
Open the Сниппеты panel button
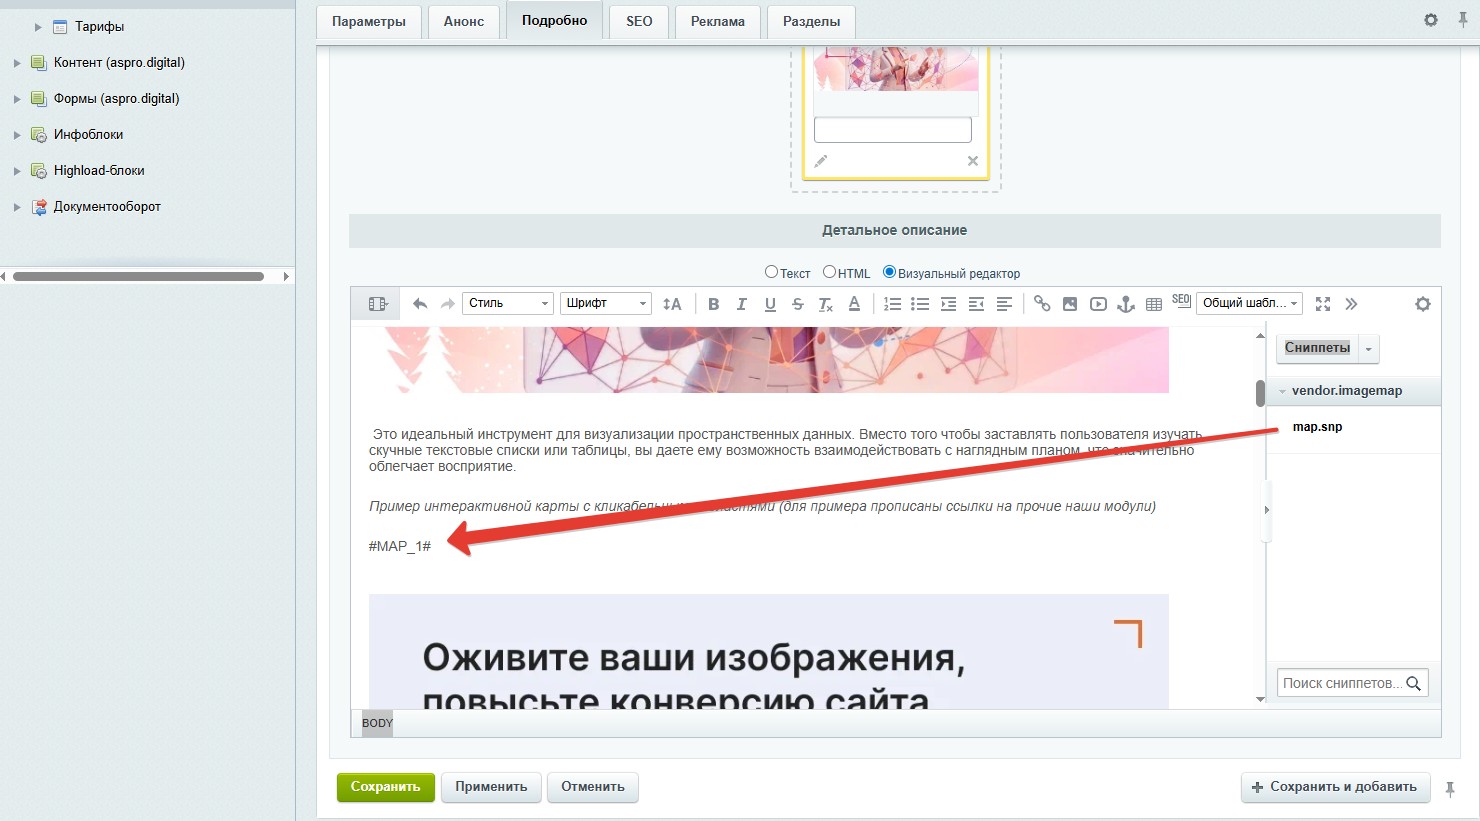click(1317, 348)
